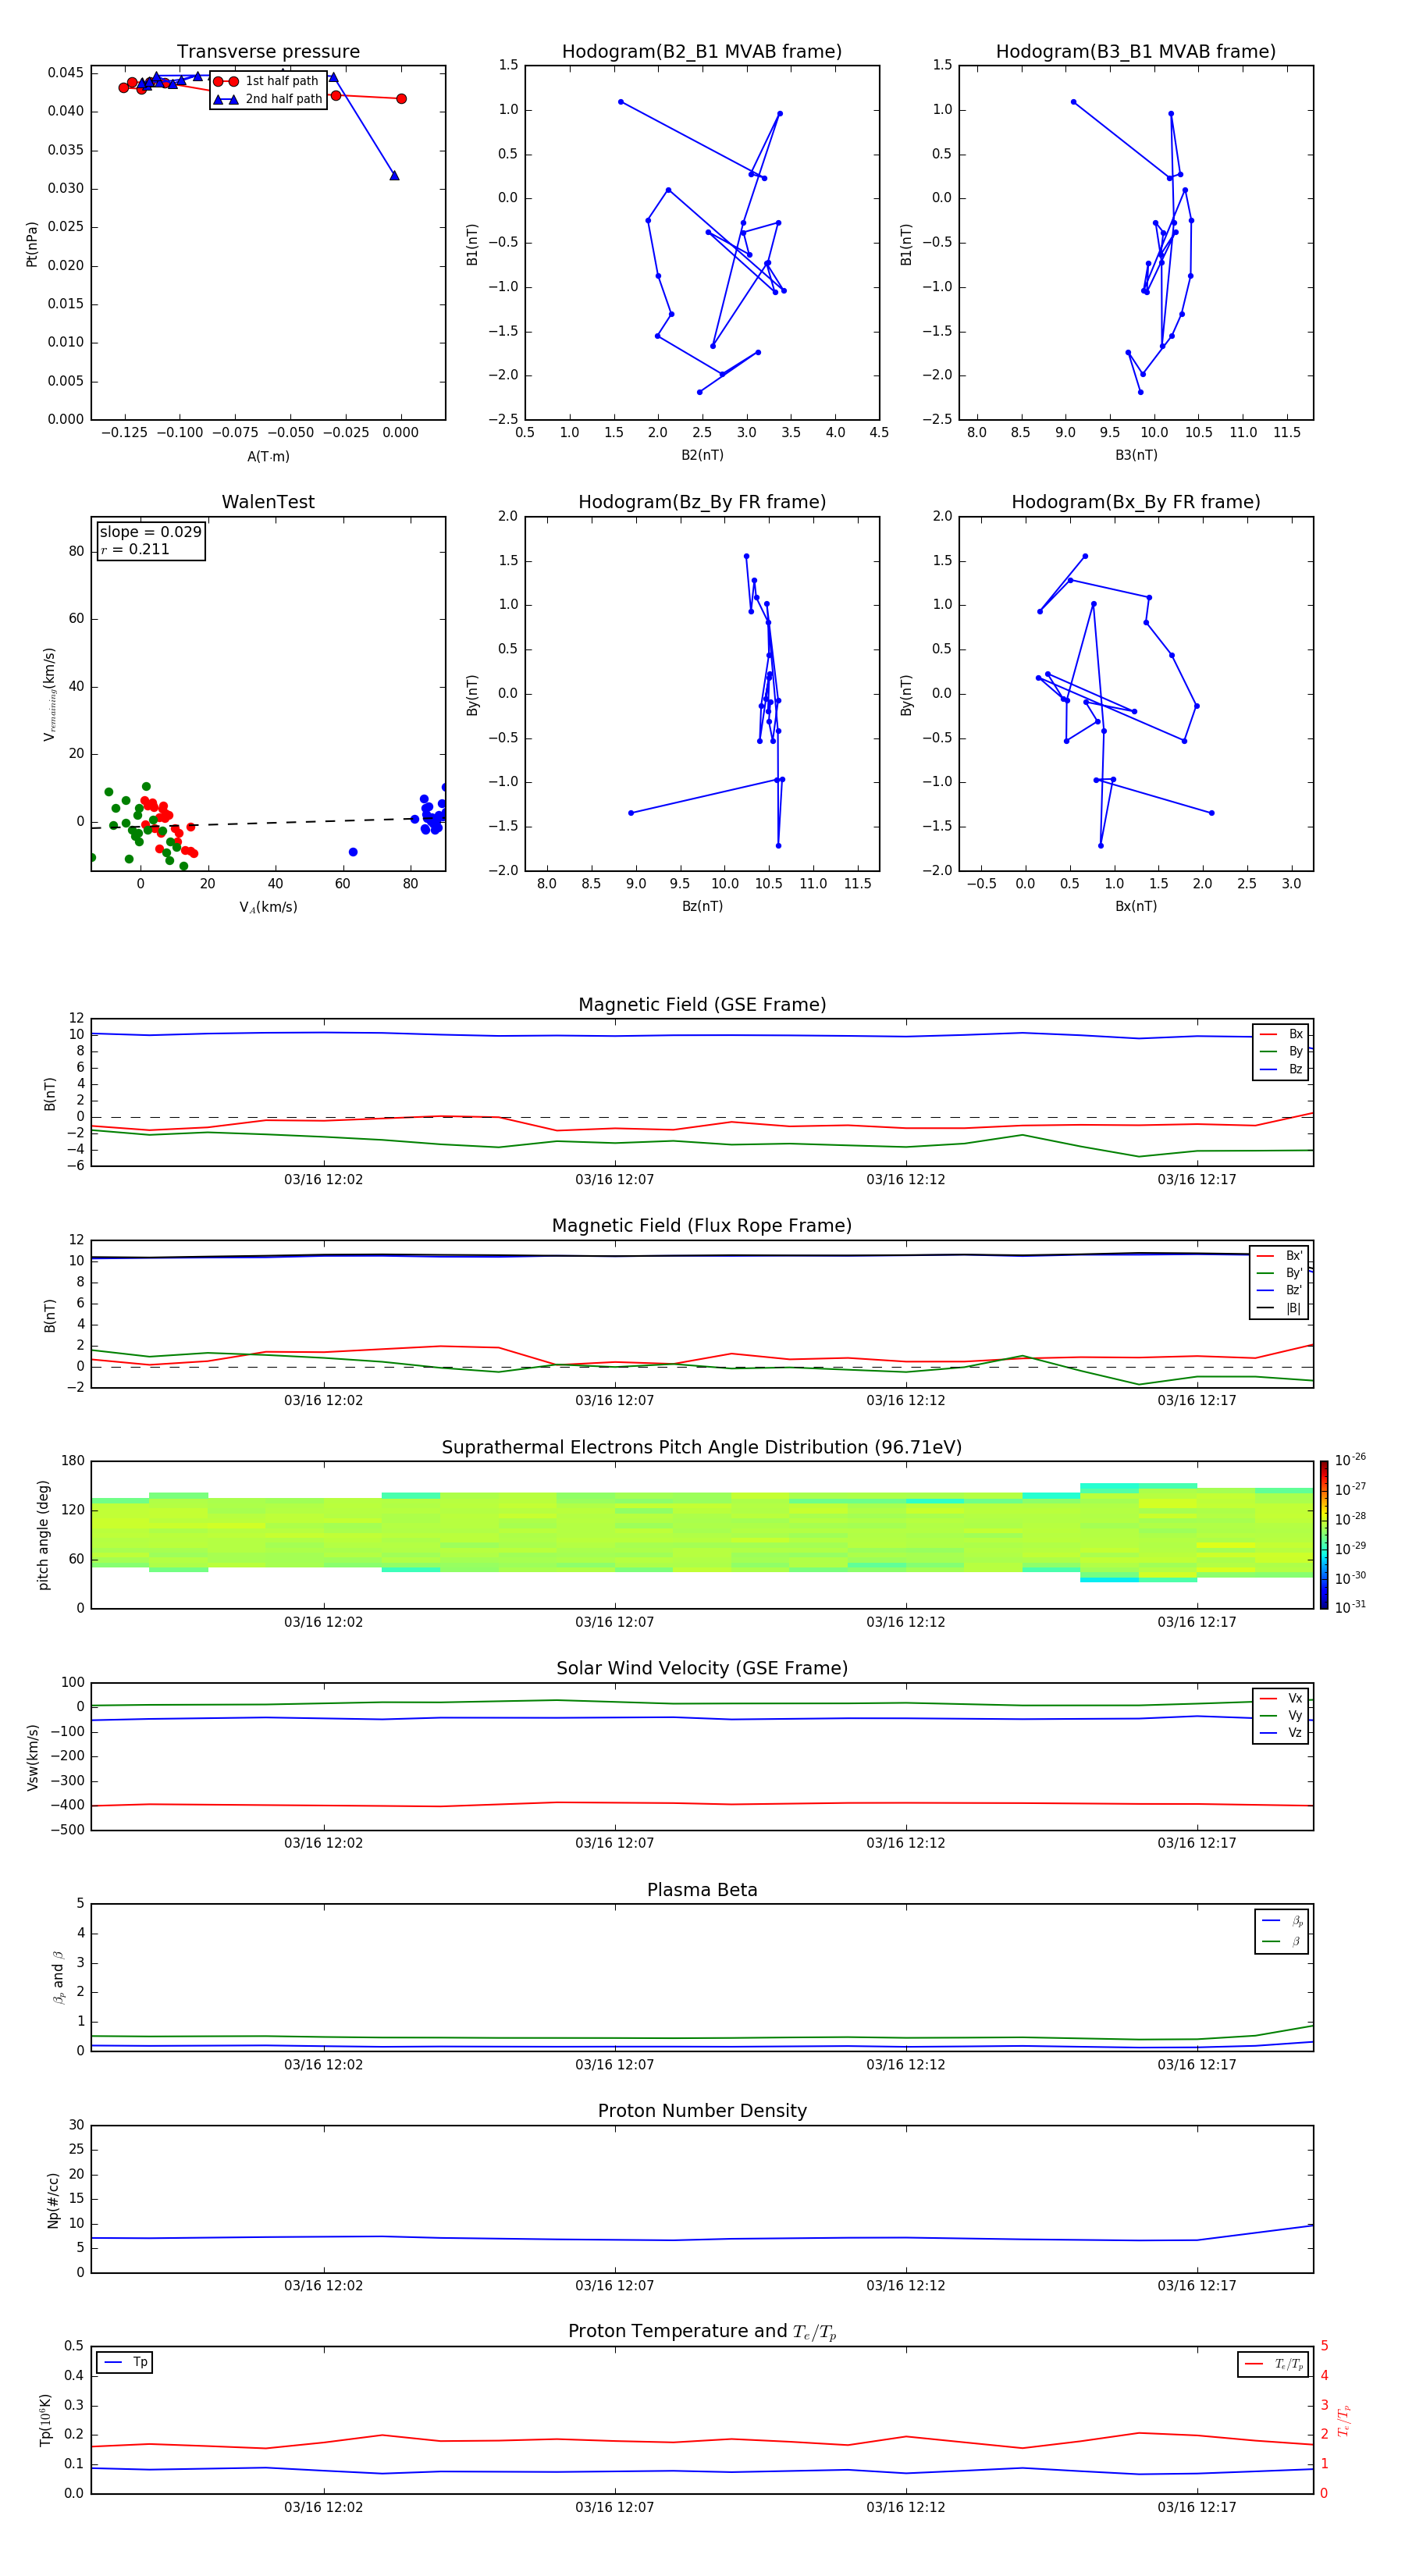Click the 'Hodogram(B2_B1 MVAB frame)' title
This screenshot has height=2576, width=1405.
[x=702, y=52]
